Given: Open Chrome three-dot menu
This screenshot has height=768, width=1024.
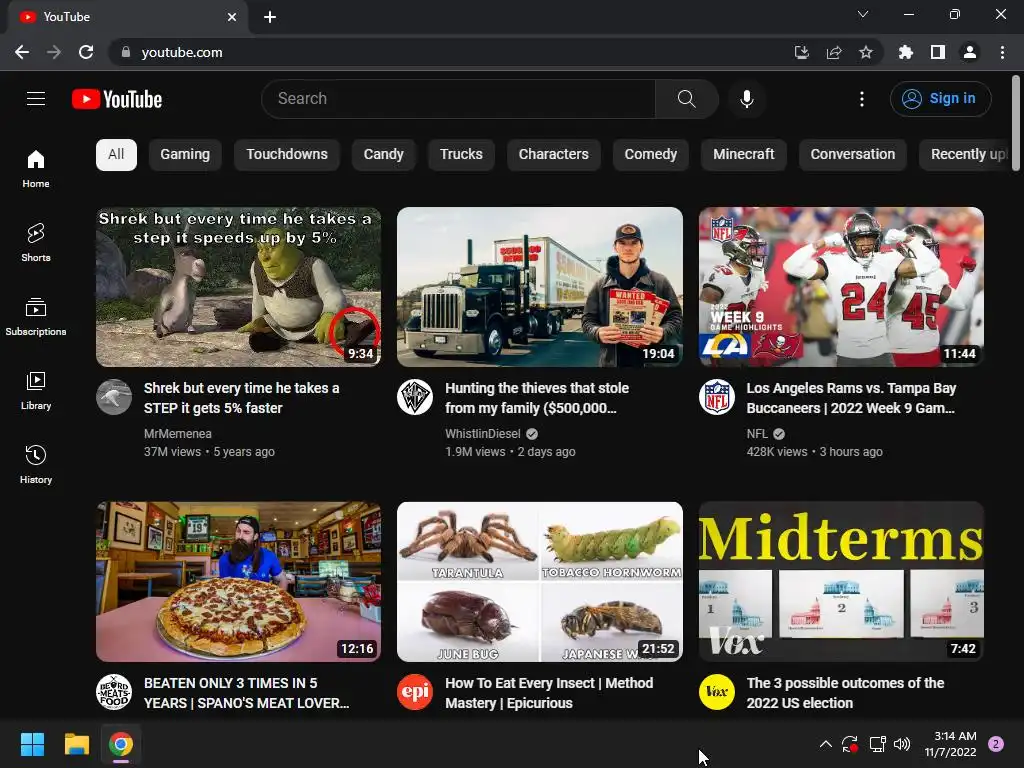Looking at the screenshot, I should 1002,52.
